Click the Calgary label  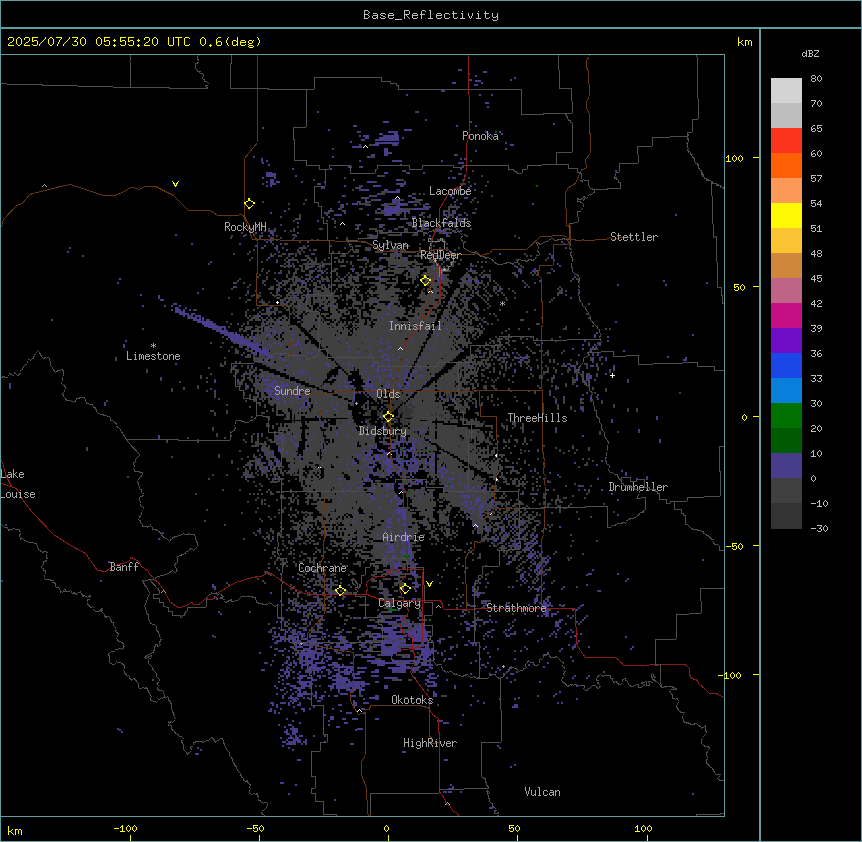[x=399, y=603]
